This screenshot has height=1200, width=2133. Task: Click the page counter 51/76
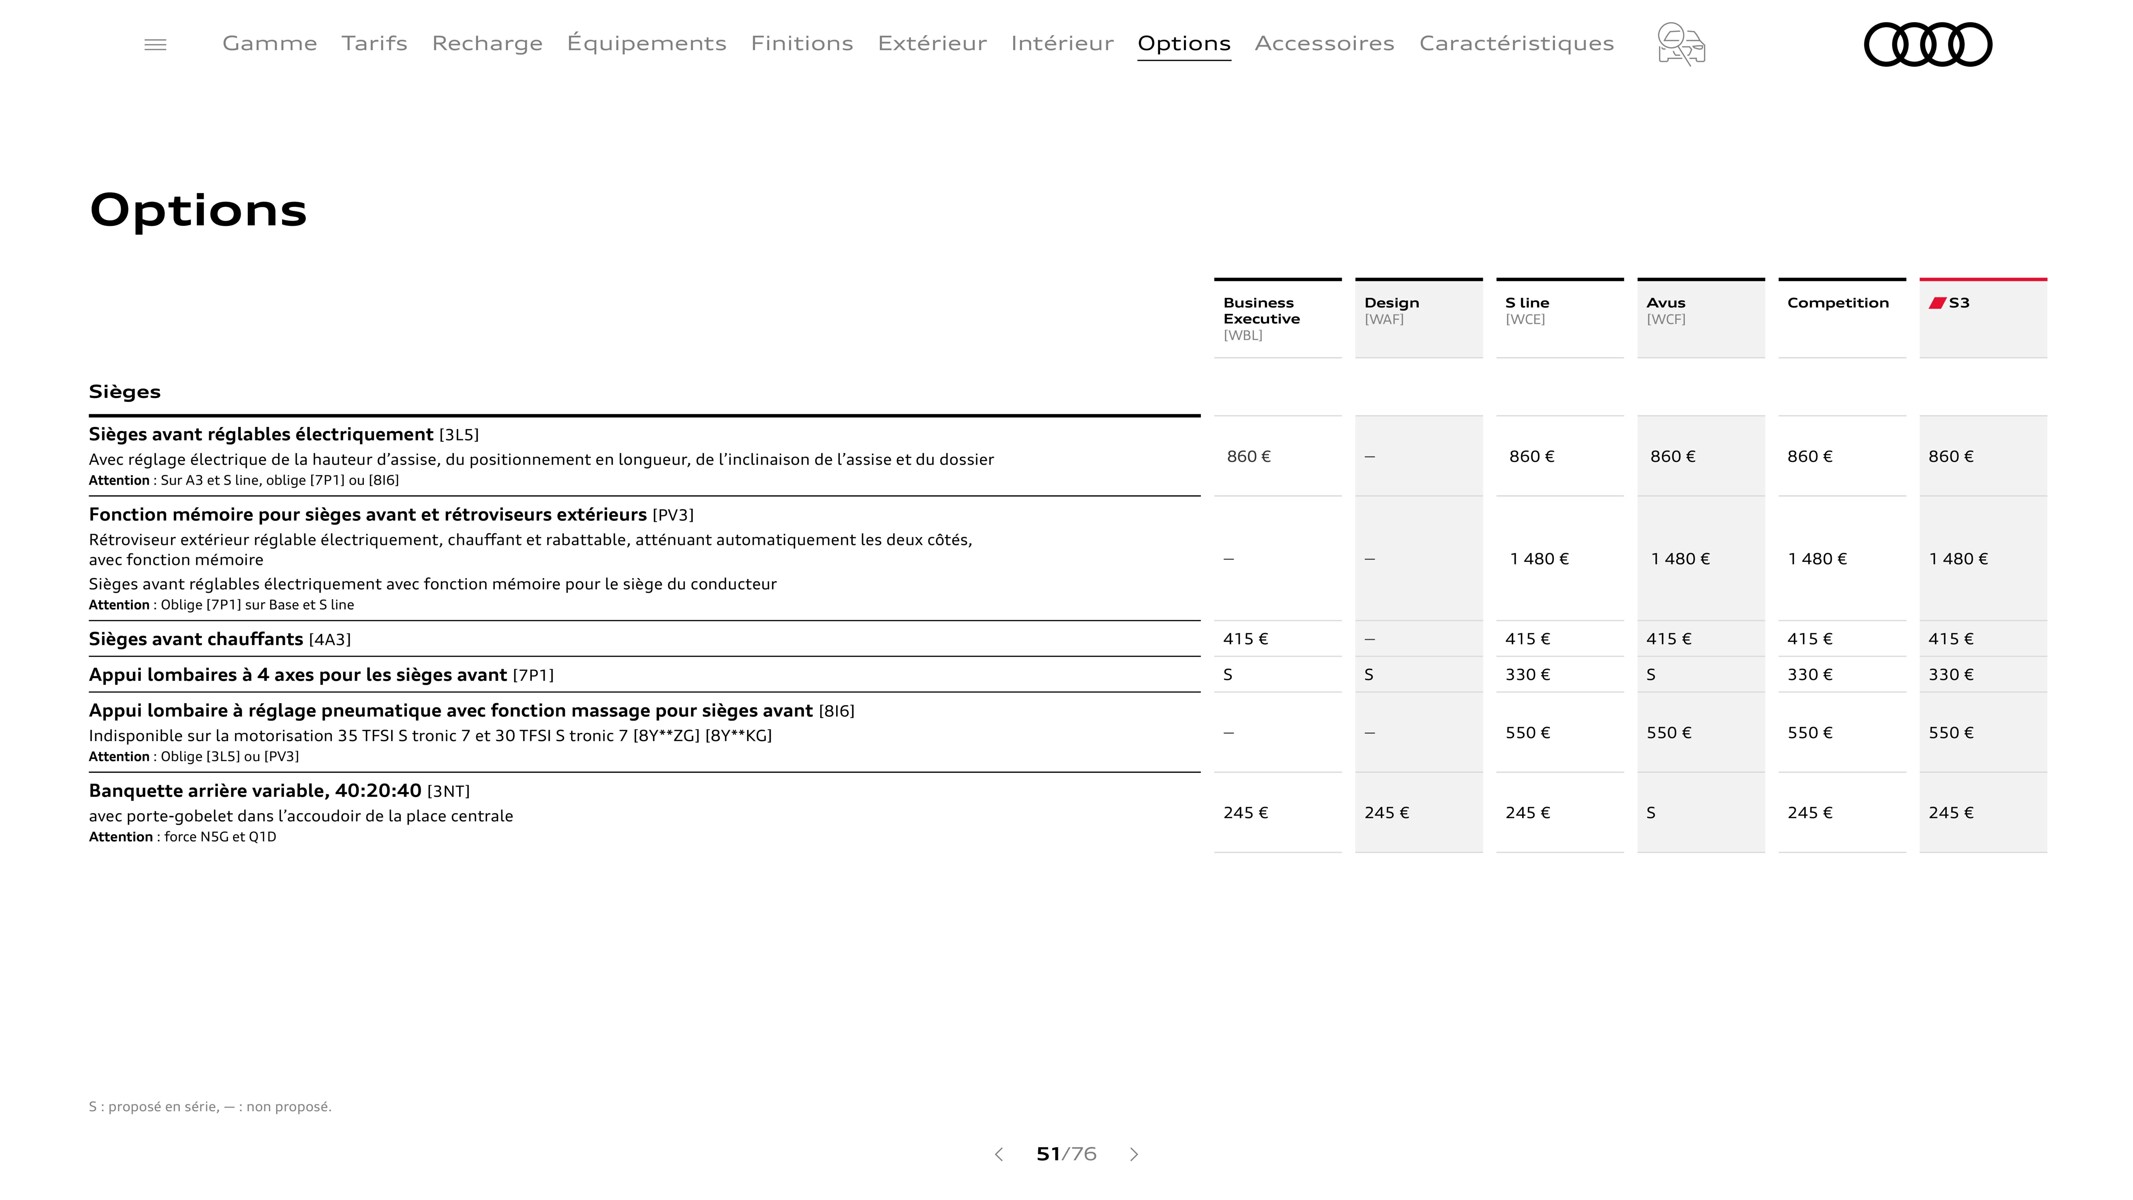tap(1066, 1154)
